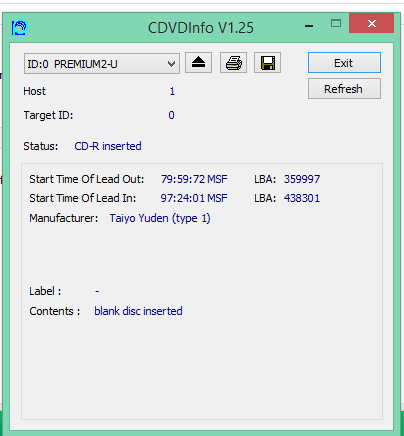Click the floppy disk save icon
404x436 pixels.
[267, 63]
